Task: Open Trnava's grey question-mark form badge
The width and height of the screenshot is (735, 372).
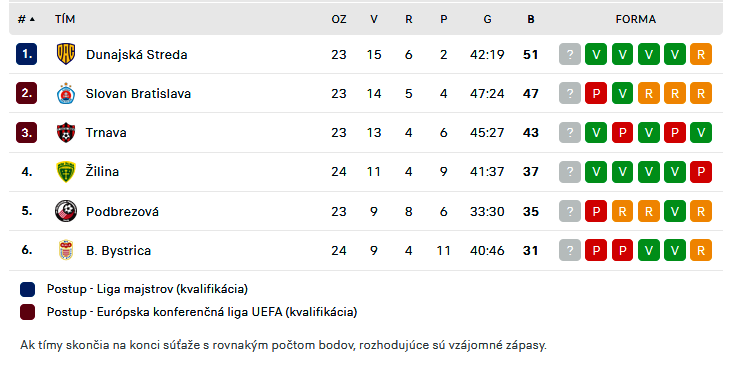Action: click(x=570, y=133)
